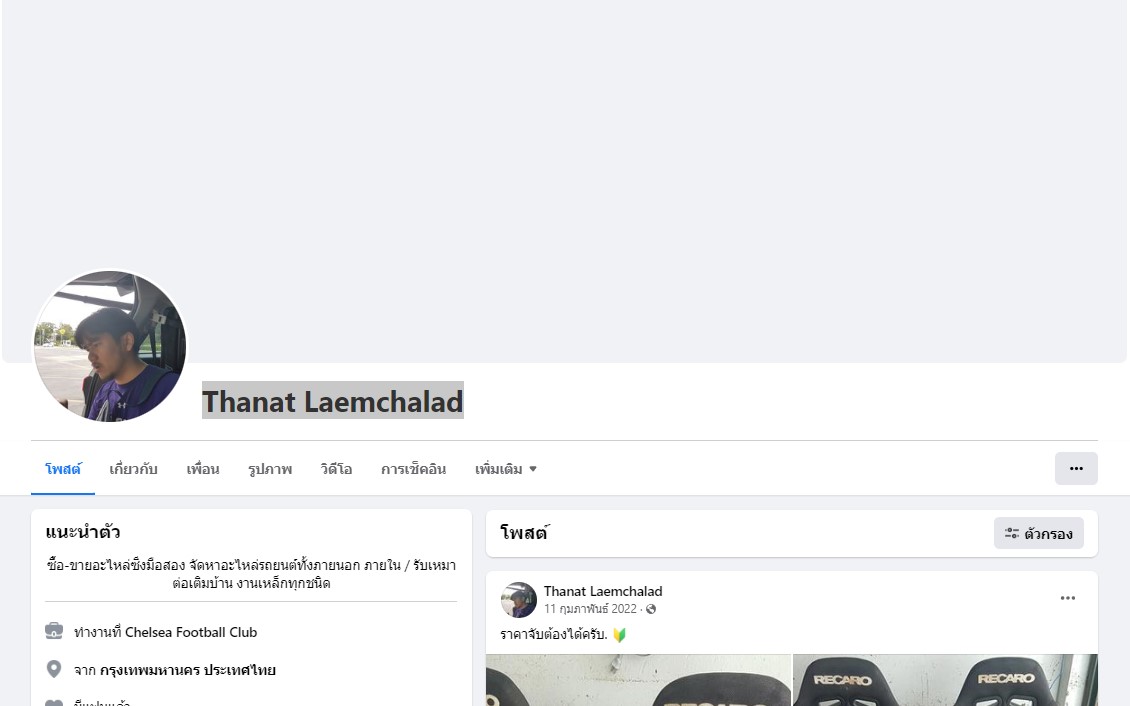Switch to the โพสต์ tab

(63, 469)
